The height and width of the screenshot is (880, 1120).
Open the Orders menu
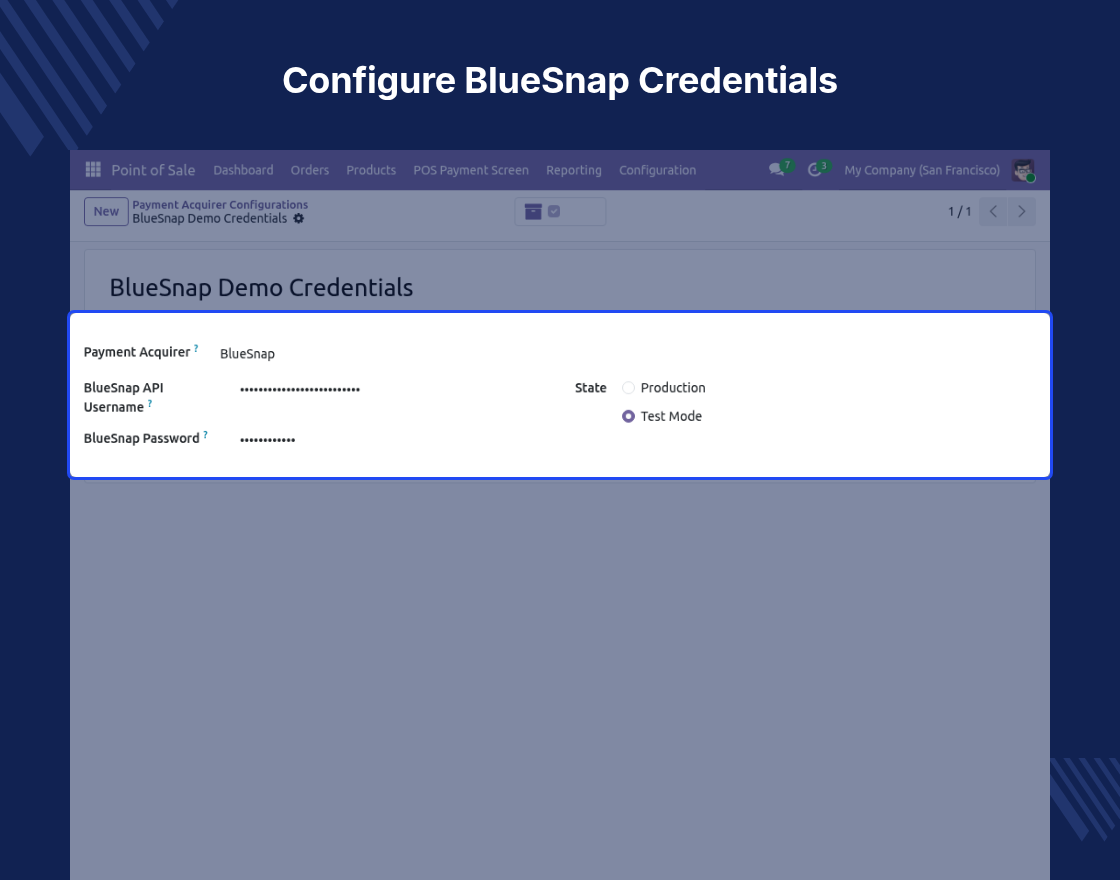310,170
